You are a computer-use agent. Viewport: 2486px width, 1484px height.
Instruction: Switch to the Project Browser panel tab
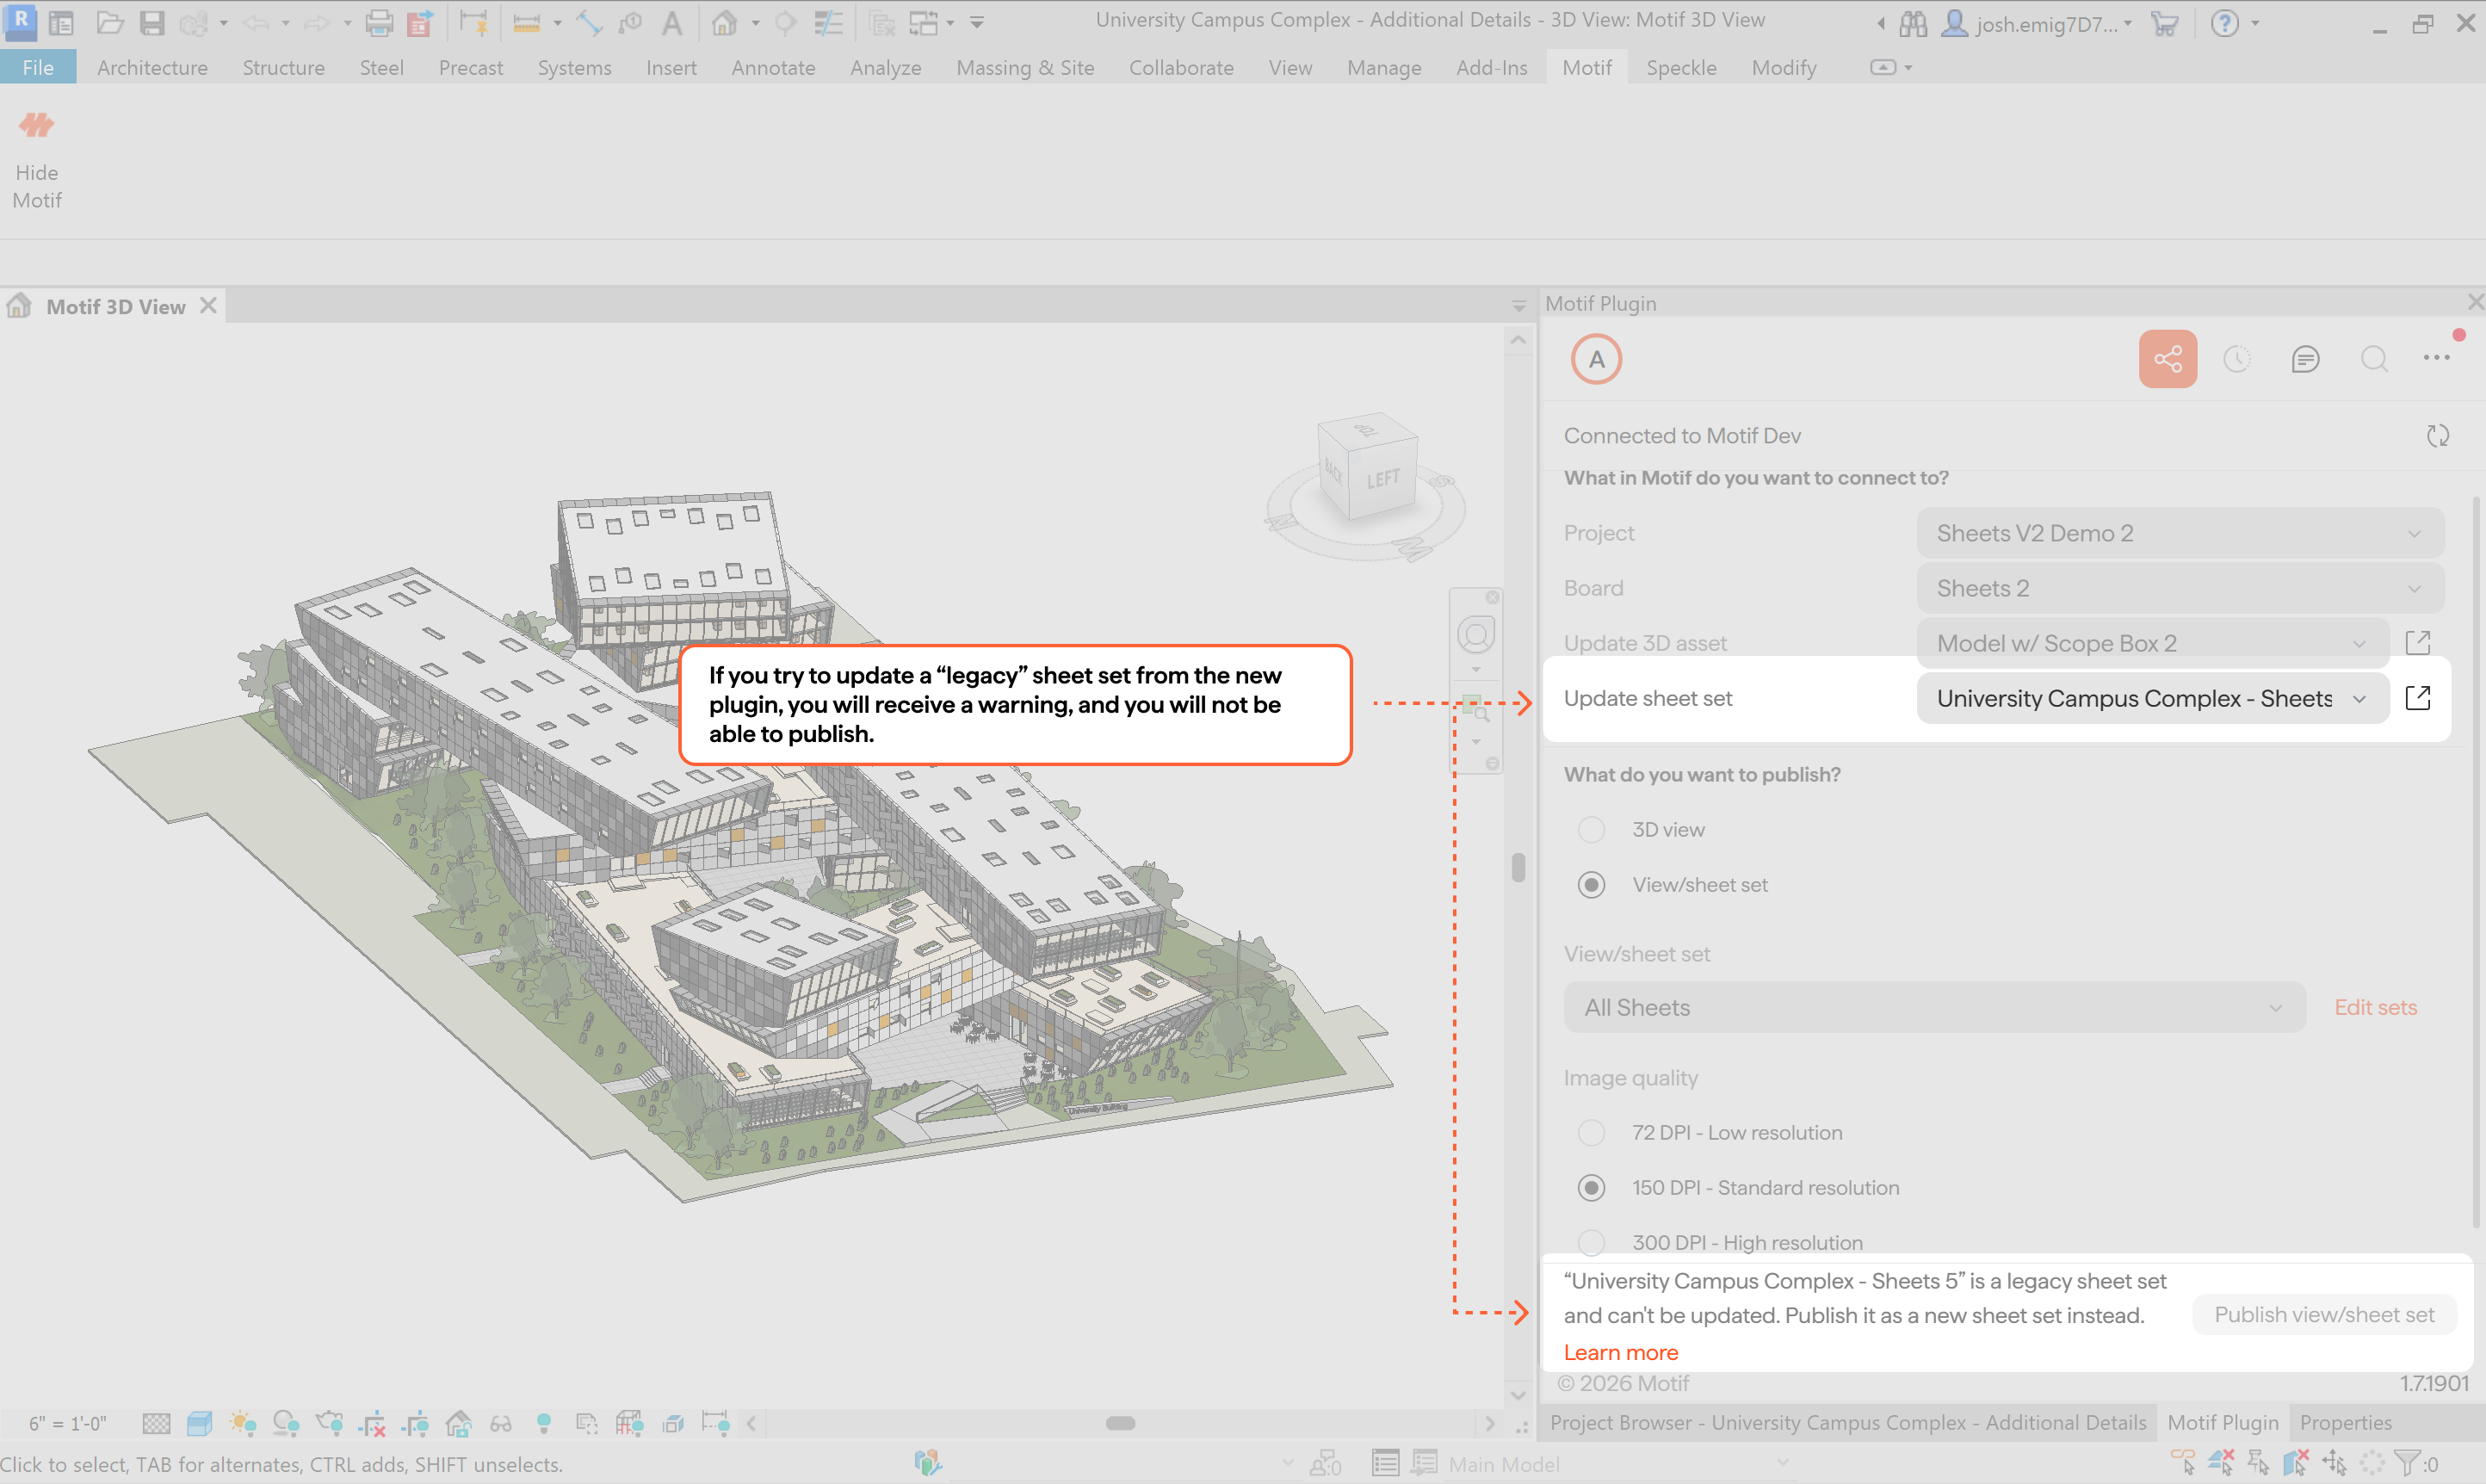click(x=1848, y=1422)
